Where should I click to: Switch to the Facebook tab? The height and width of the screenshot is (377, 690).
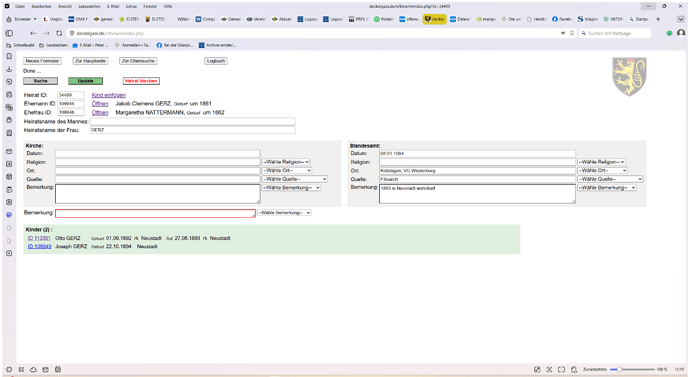[562, 19]
